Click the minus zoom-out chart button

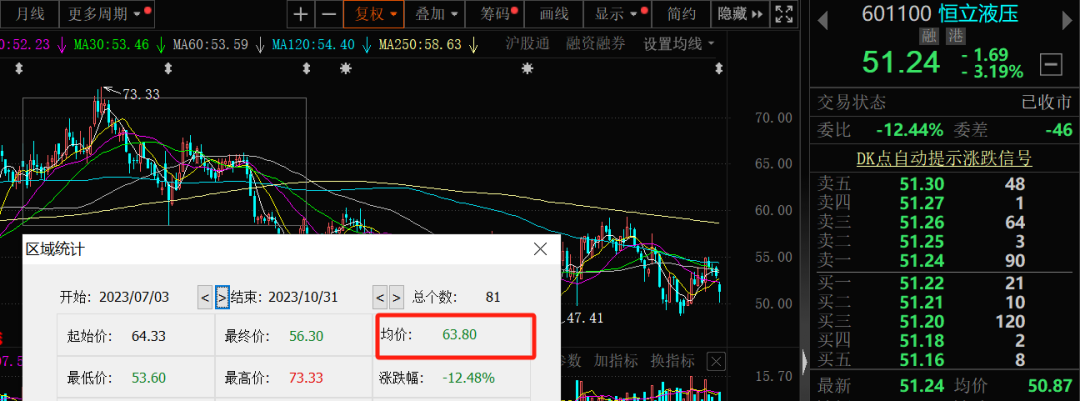tap(328, 14)
